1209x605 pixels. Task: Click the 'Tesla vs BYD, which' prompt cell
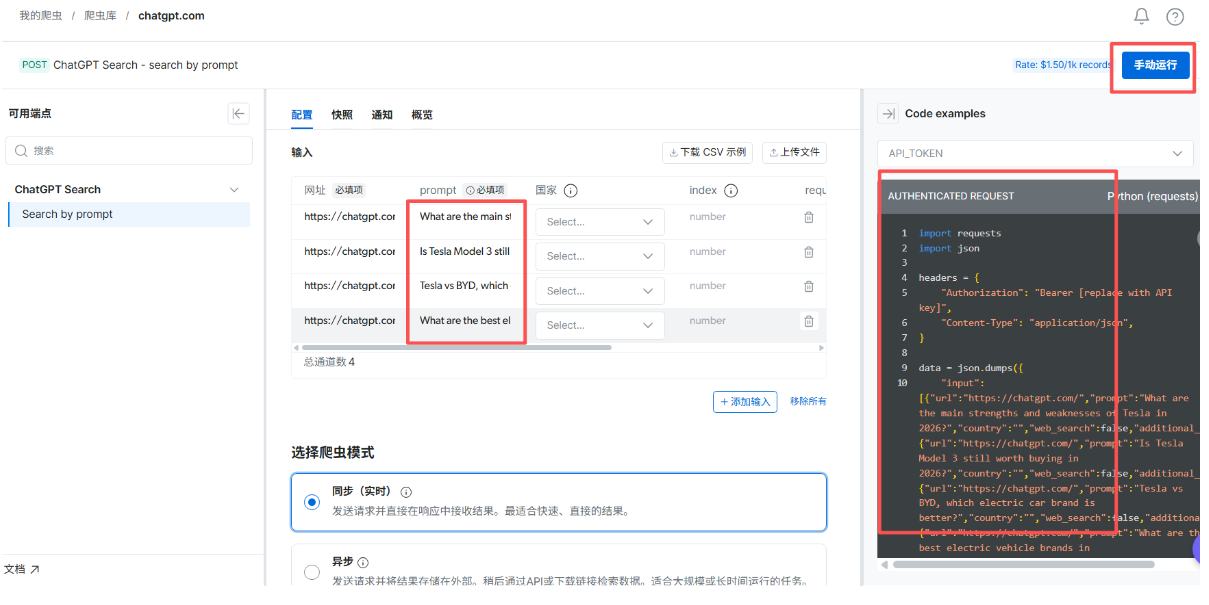466,286
